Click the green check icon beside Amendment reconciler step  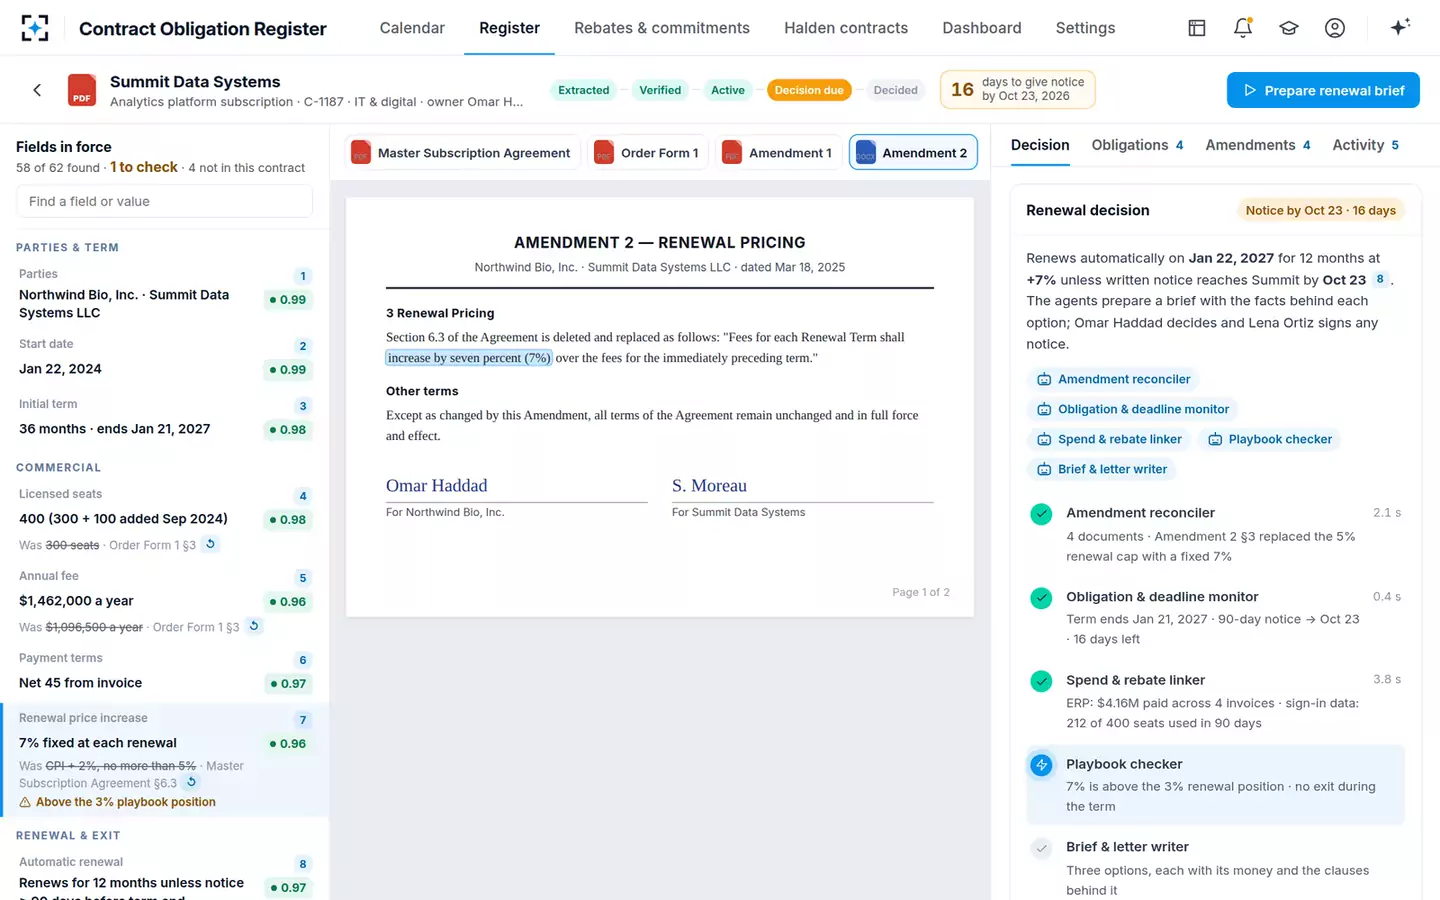click(x=1041, y=514)
